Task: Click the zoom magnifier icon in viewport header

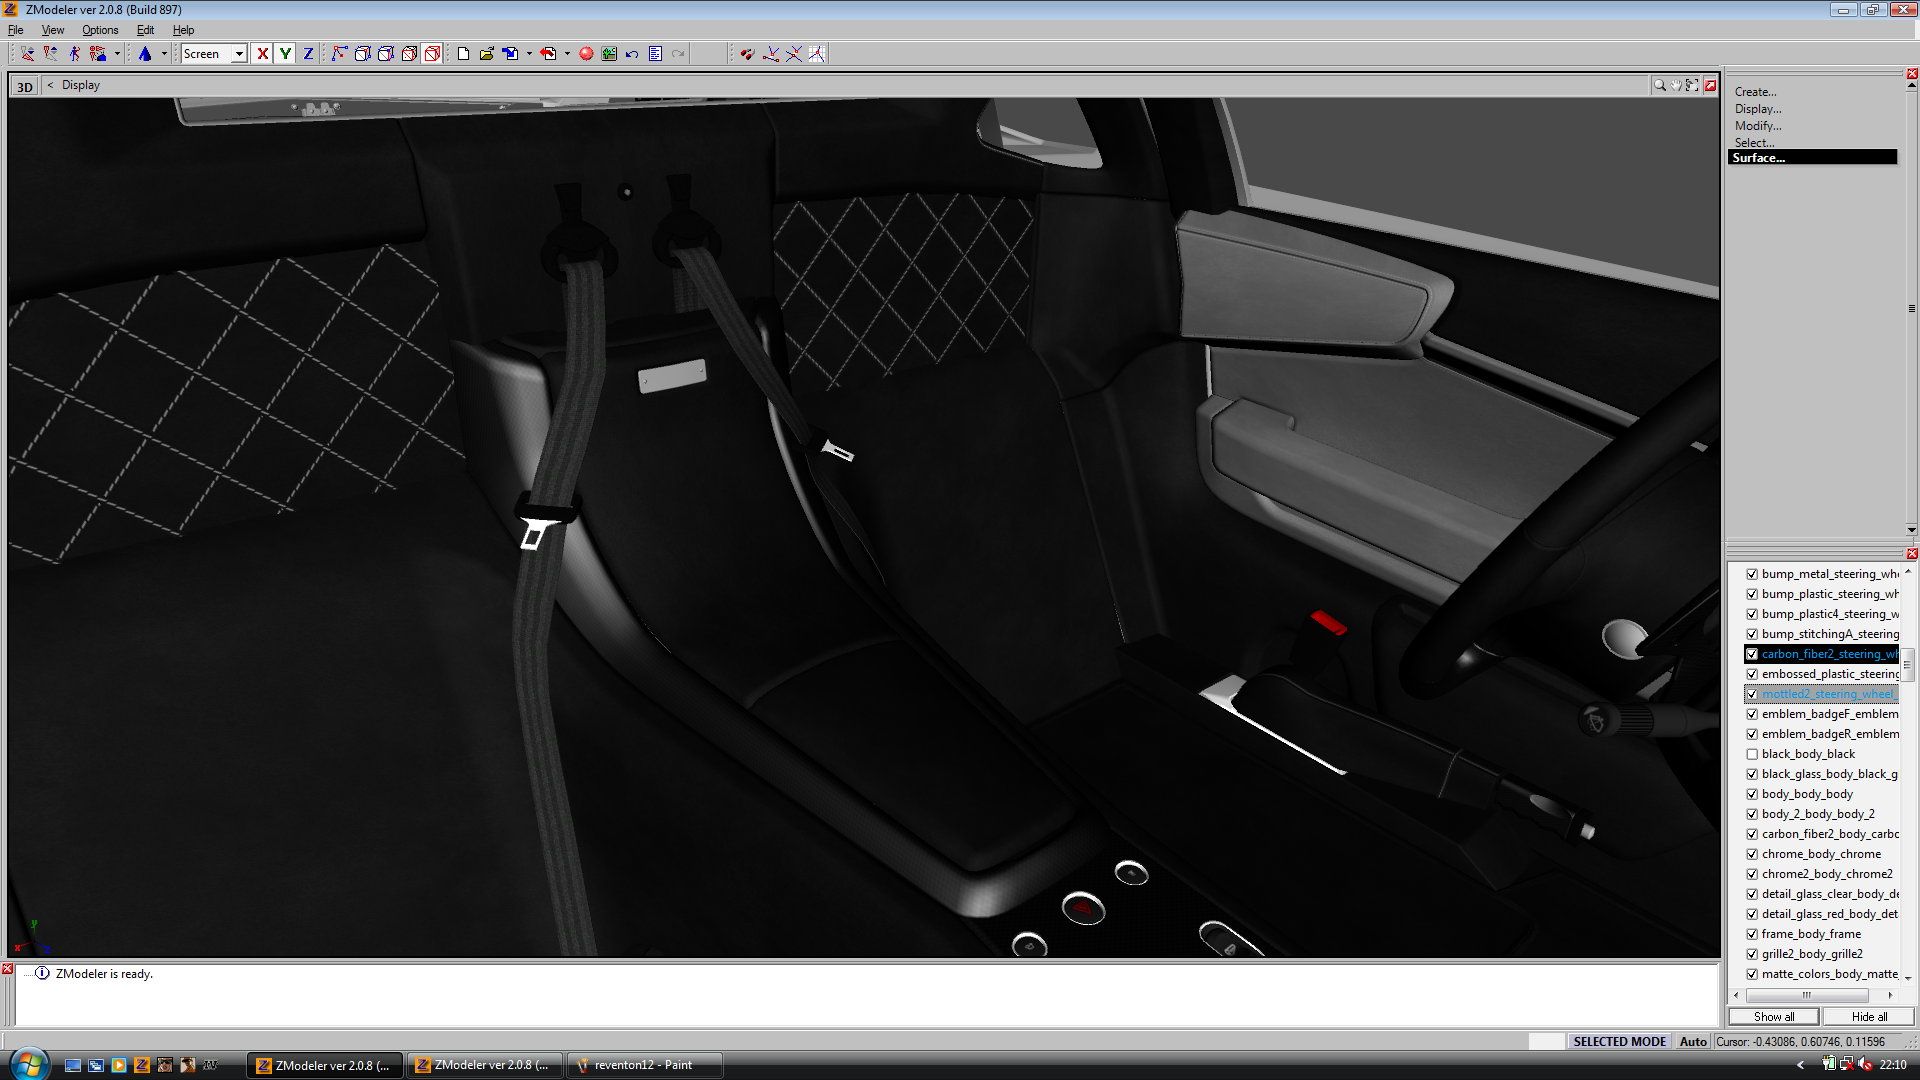Action: 1659,85
